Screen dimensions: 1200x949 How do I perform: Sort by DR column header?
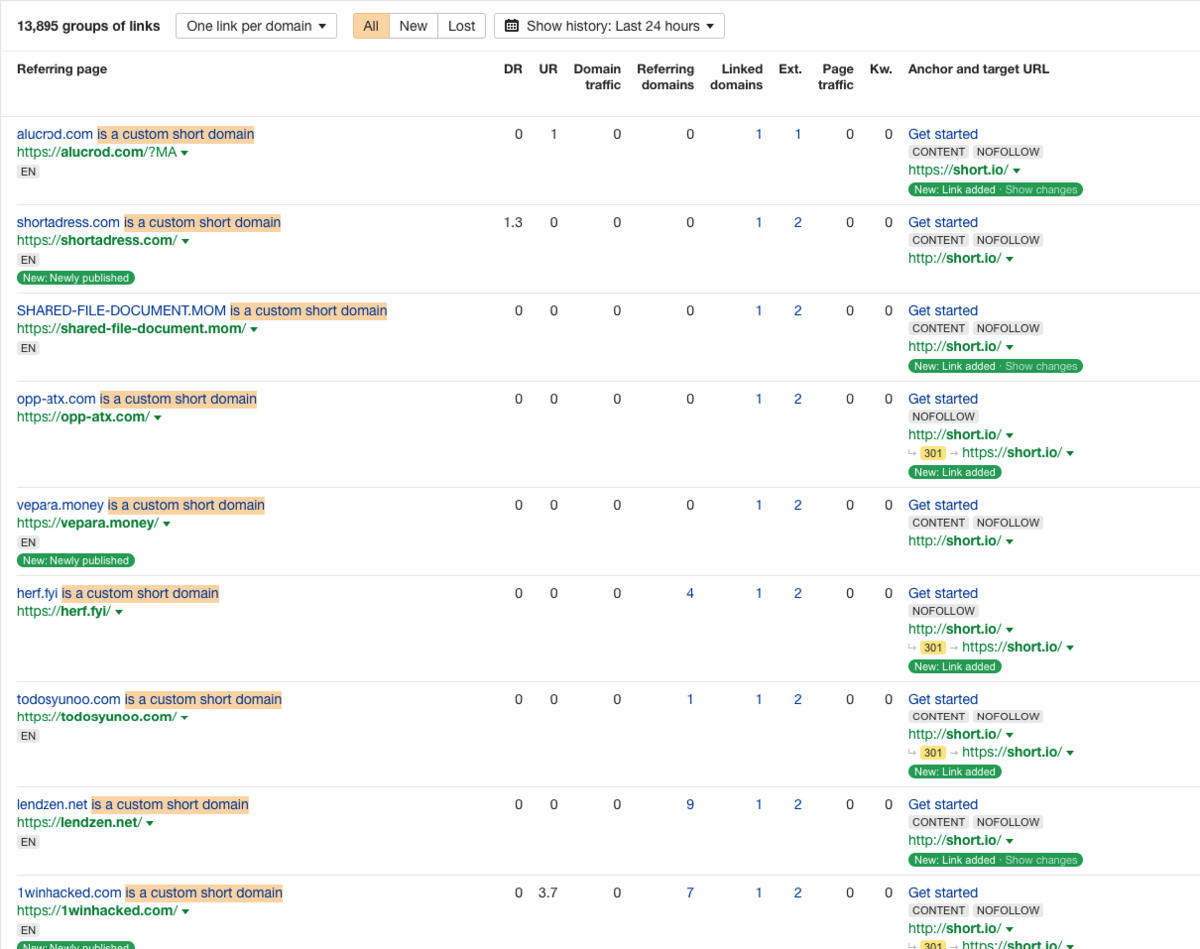[512, 69]
